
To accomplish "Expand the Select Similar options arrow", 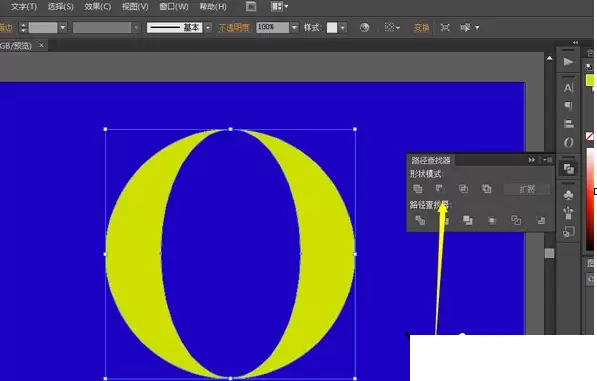I will [477, 27].
